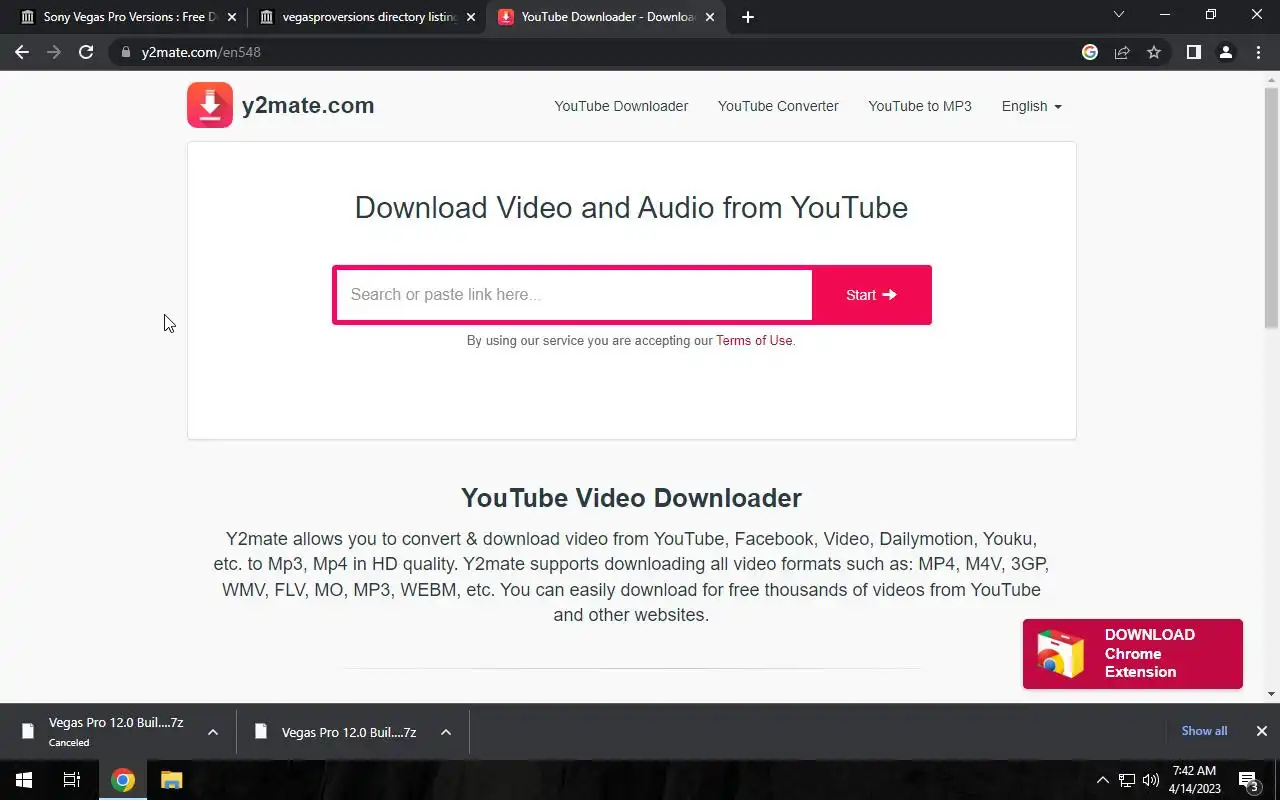This screenshot has height=800, width=1280.
Task: Toggle the browser side panel icon
Action: (1193, 52)
